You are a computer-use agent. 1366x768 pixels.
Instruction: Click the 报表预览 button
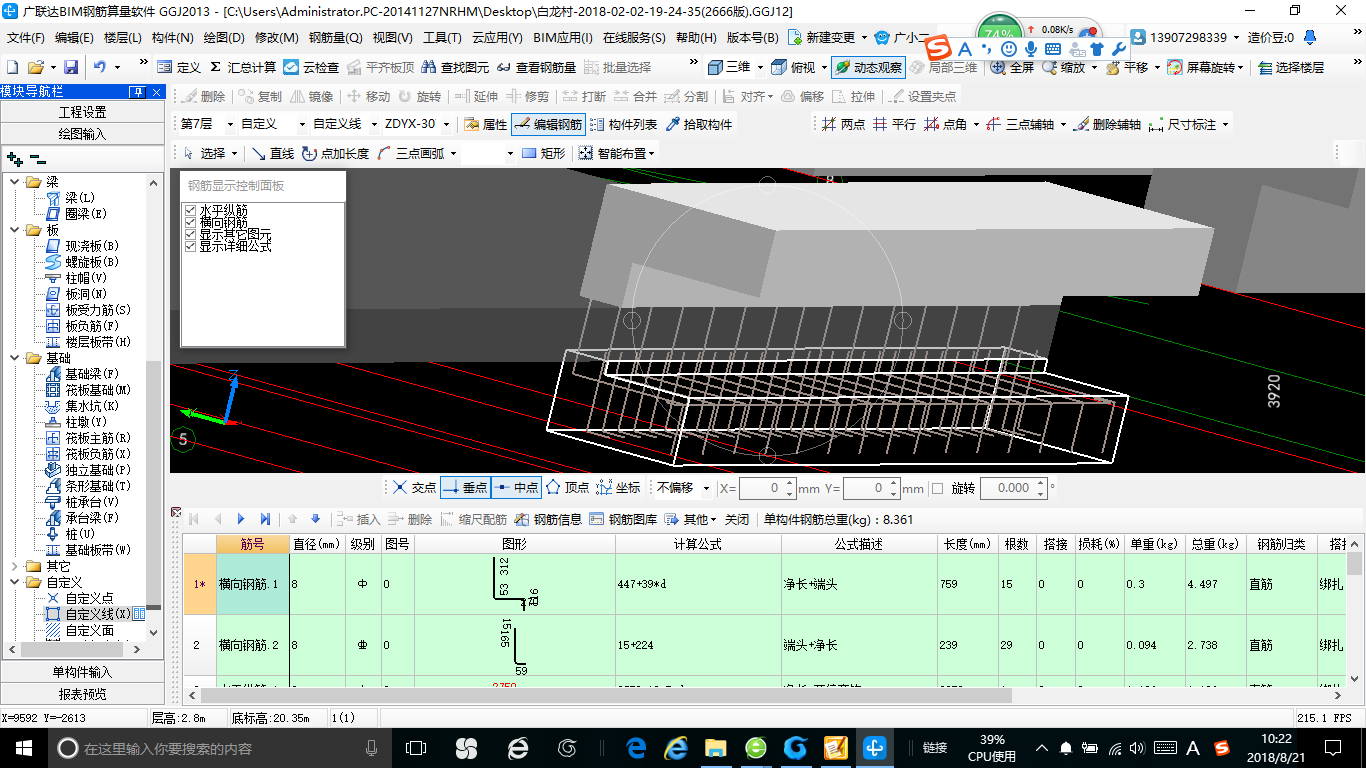click(x=82, y=694)
